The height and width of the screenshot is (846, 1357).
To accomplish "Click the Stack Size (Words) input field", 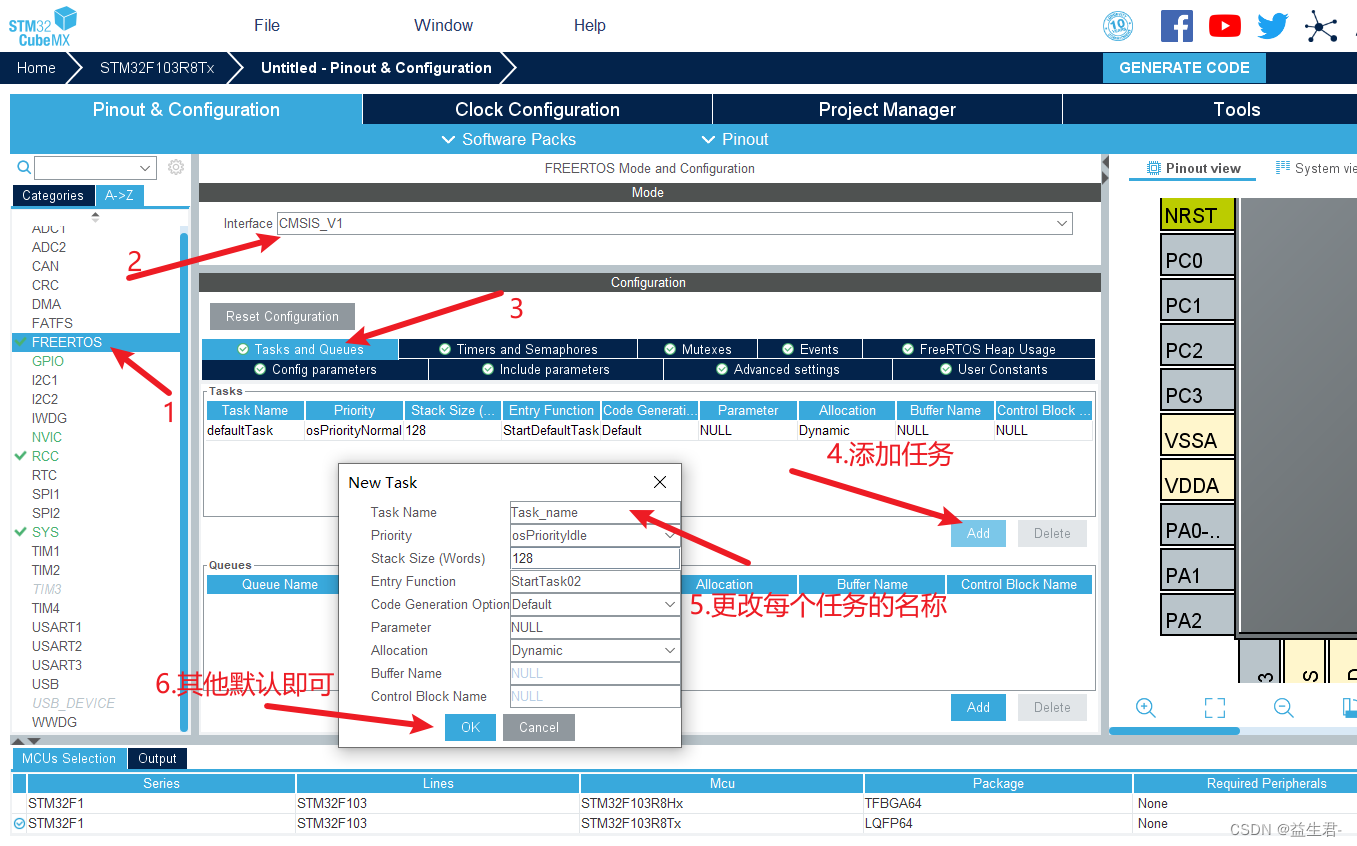I will coord(595,559).
